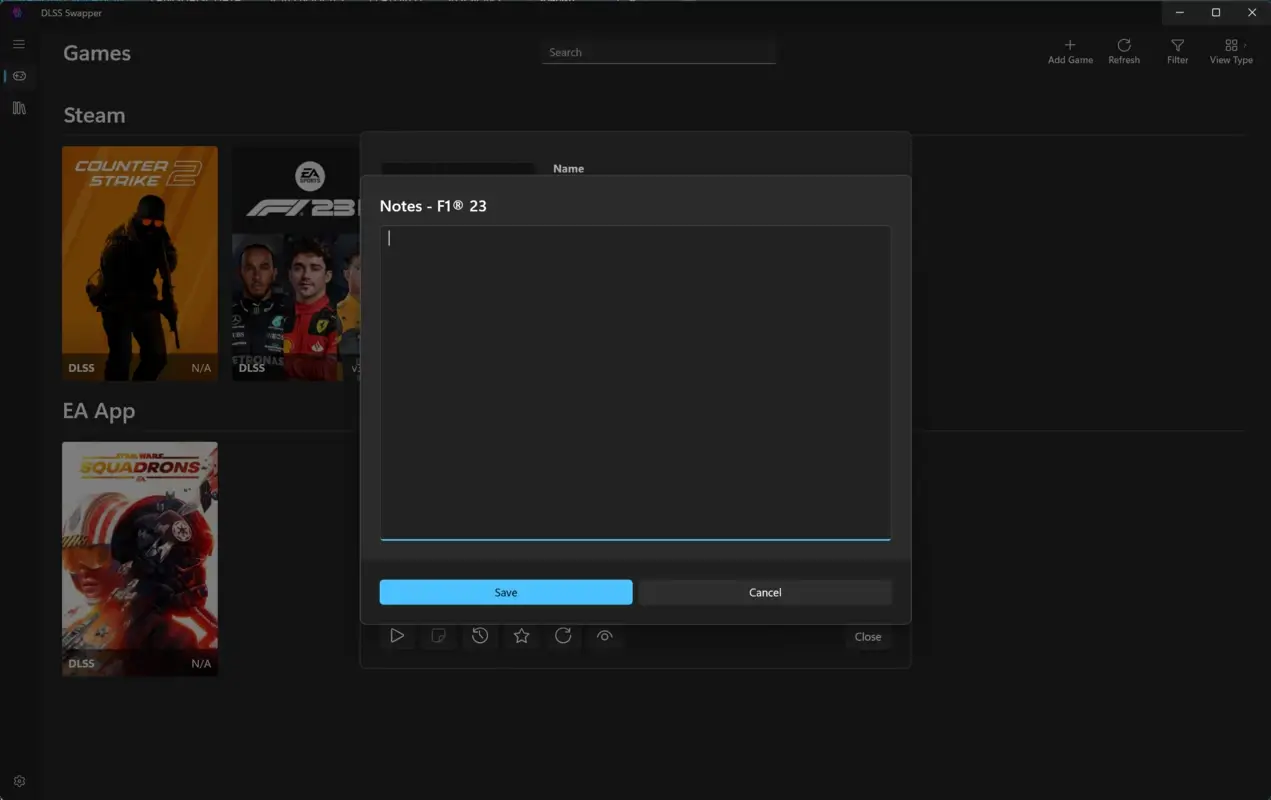Hide F1 23 using the eye icon
Viewport: 1271px width, 800px height.
[605, 636]
